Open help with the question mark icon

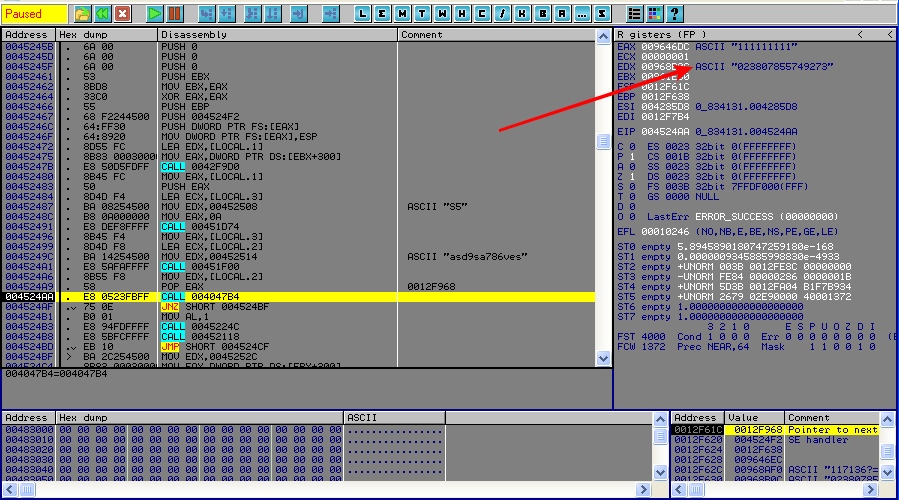tap(674, 13)
